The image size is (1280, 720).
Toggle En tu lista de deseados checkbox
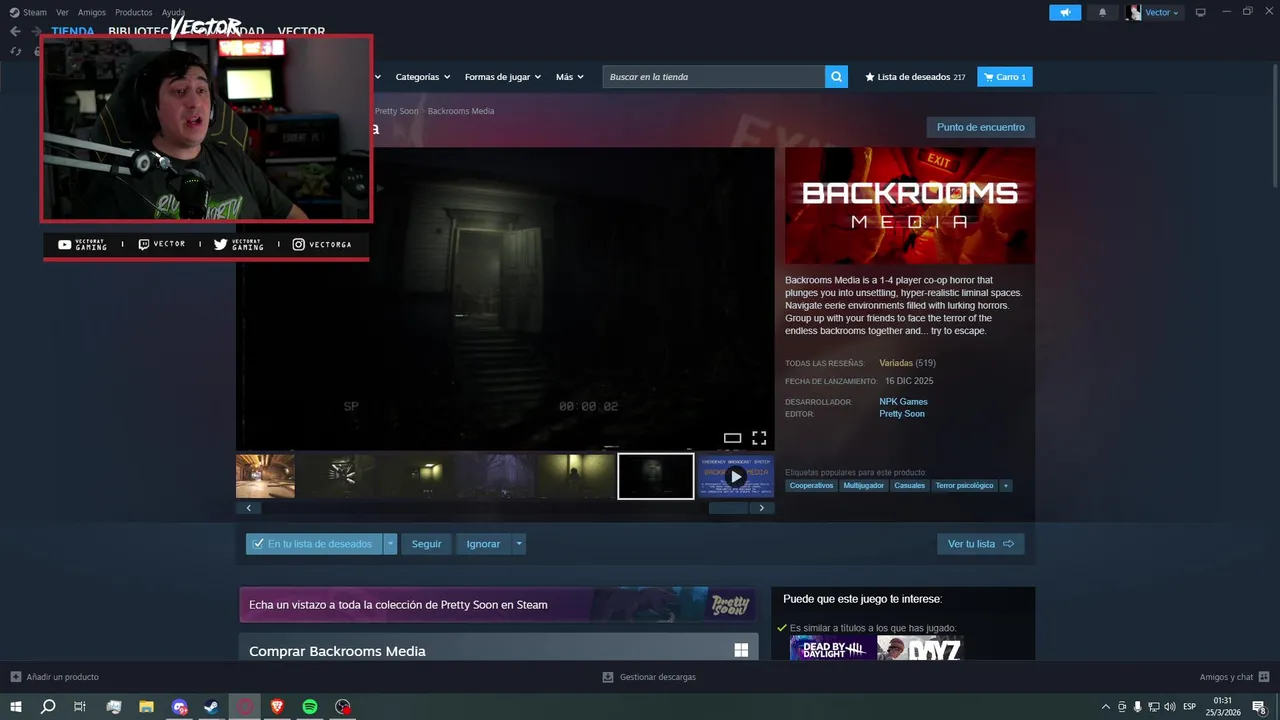click(x=313, y=544)
